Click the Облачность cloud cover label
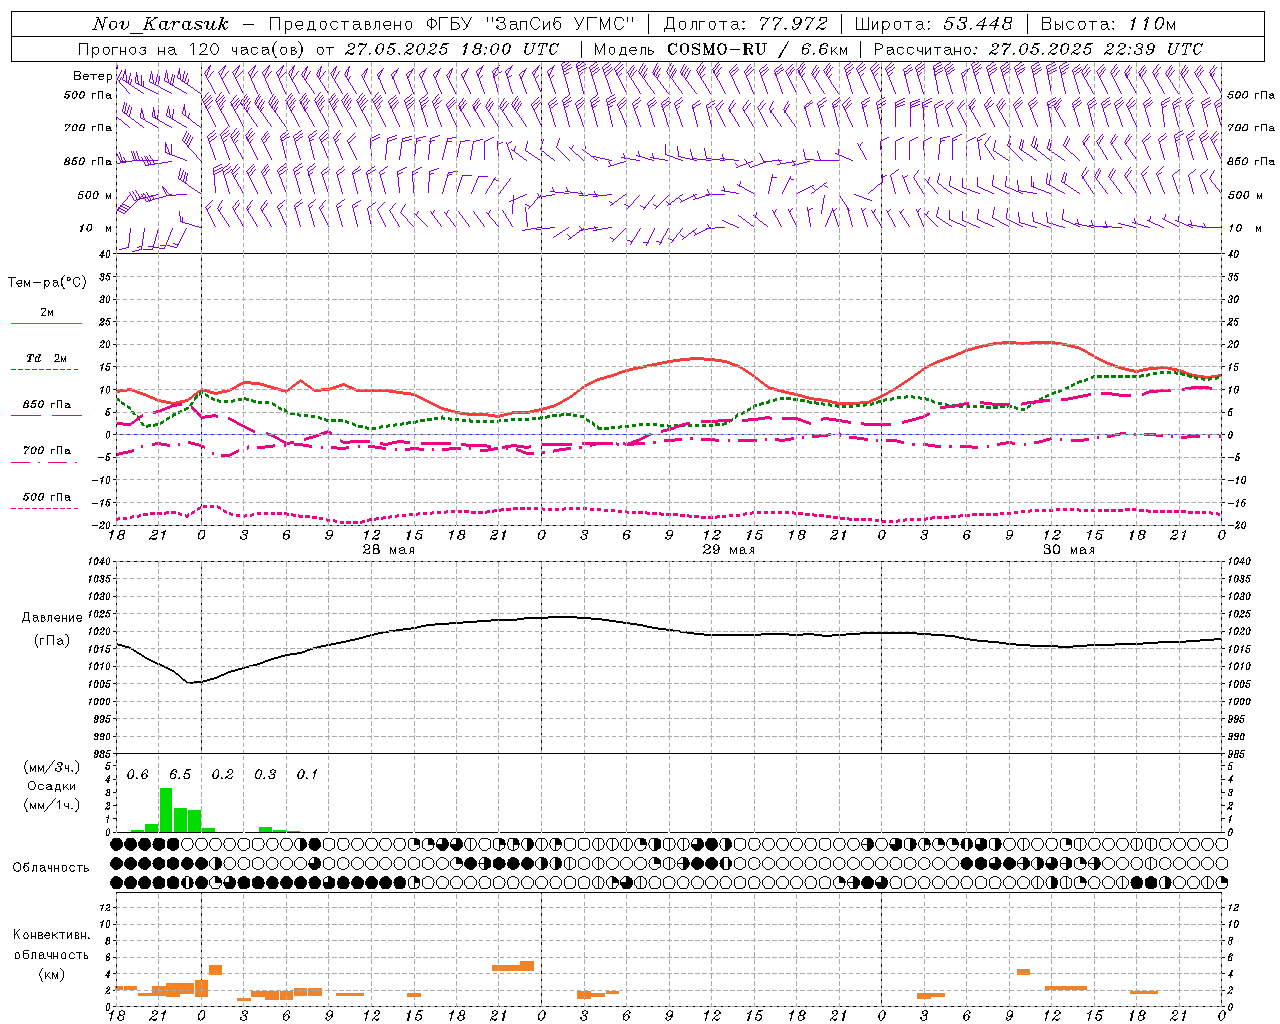1280x1024 pixels. click(x=51, y=868)
